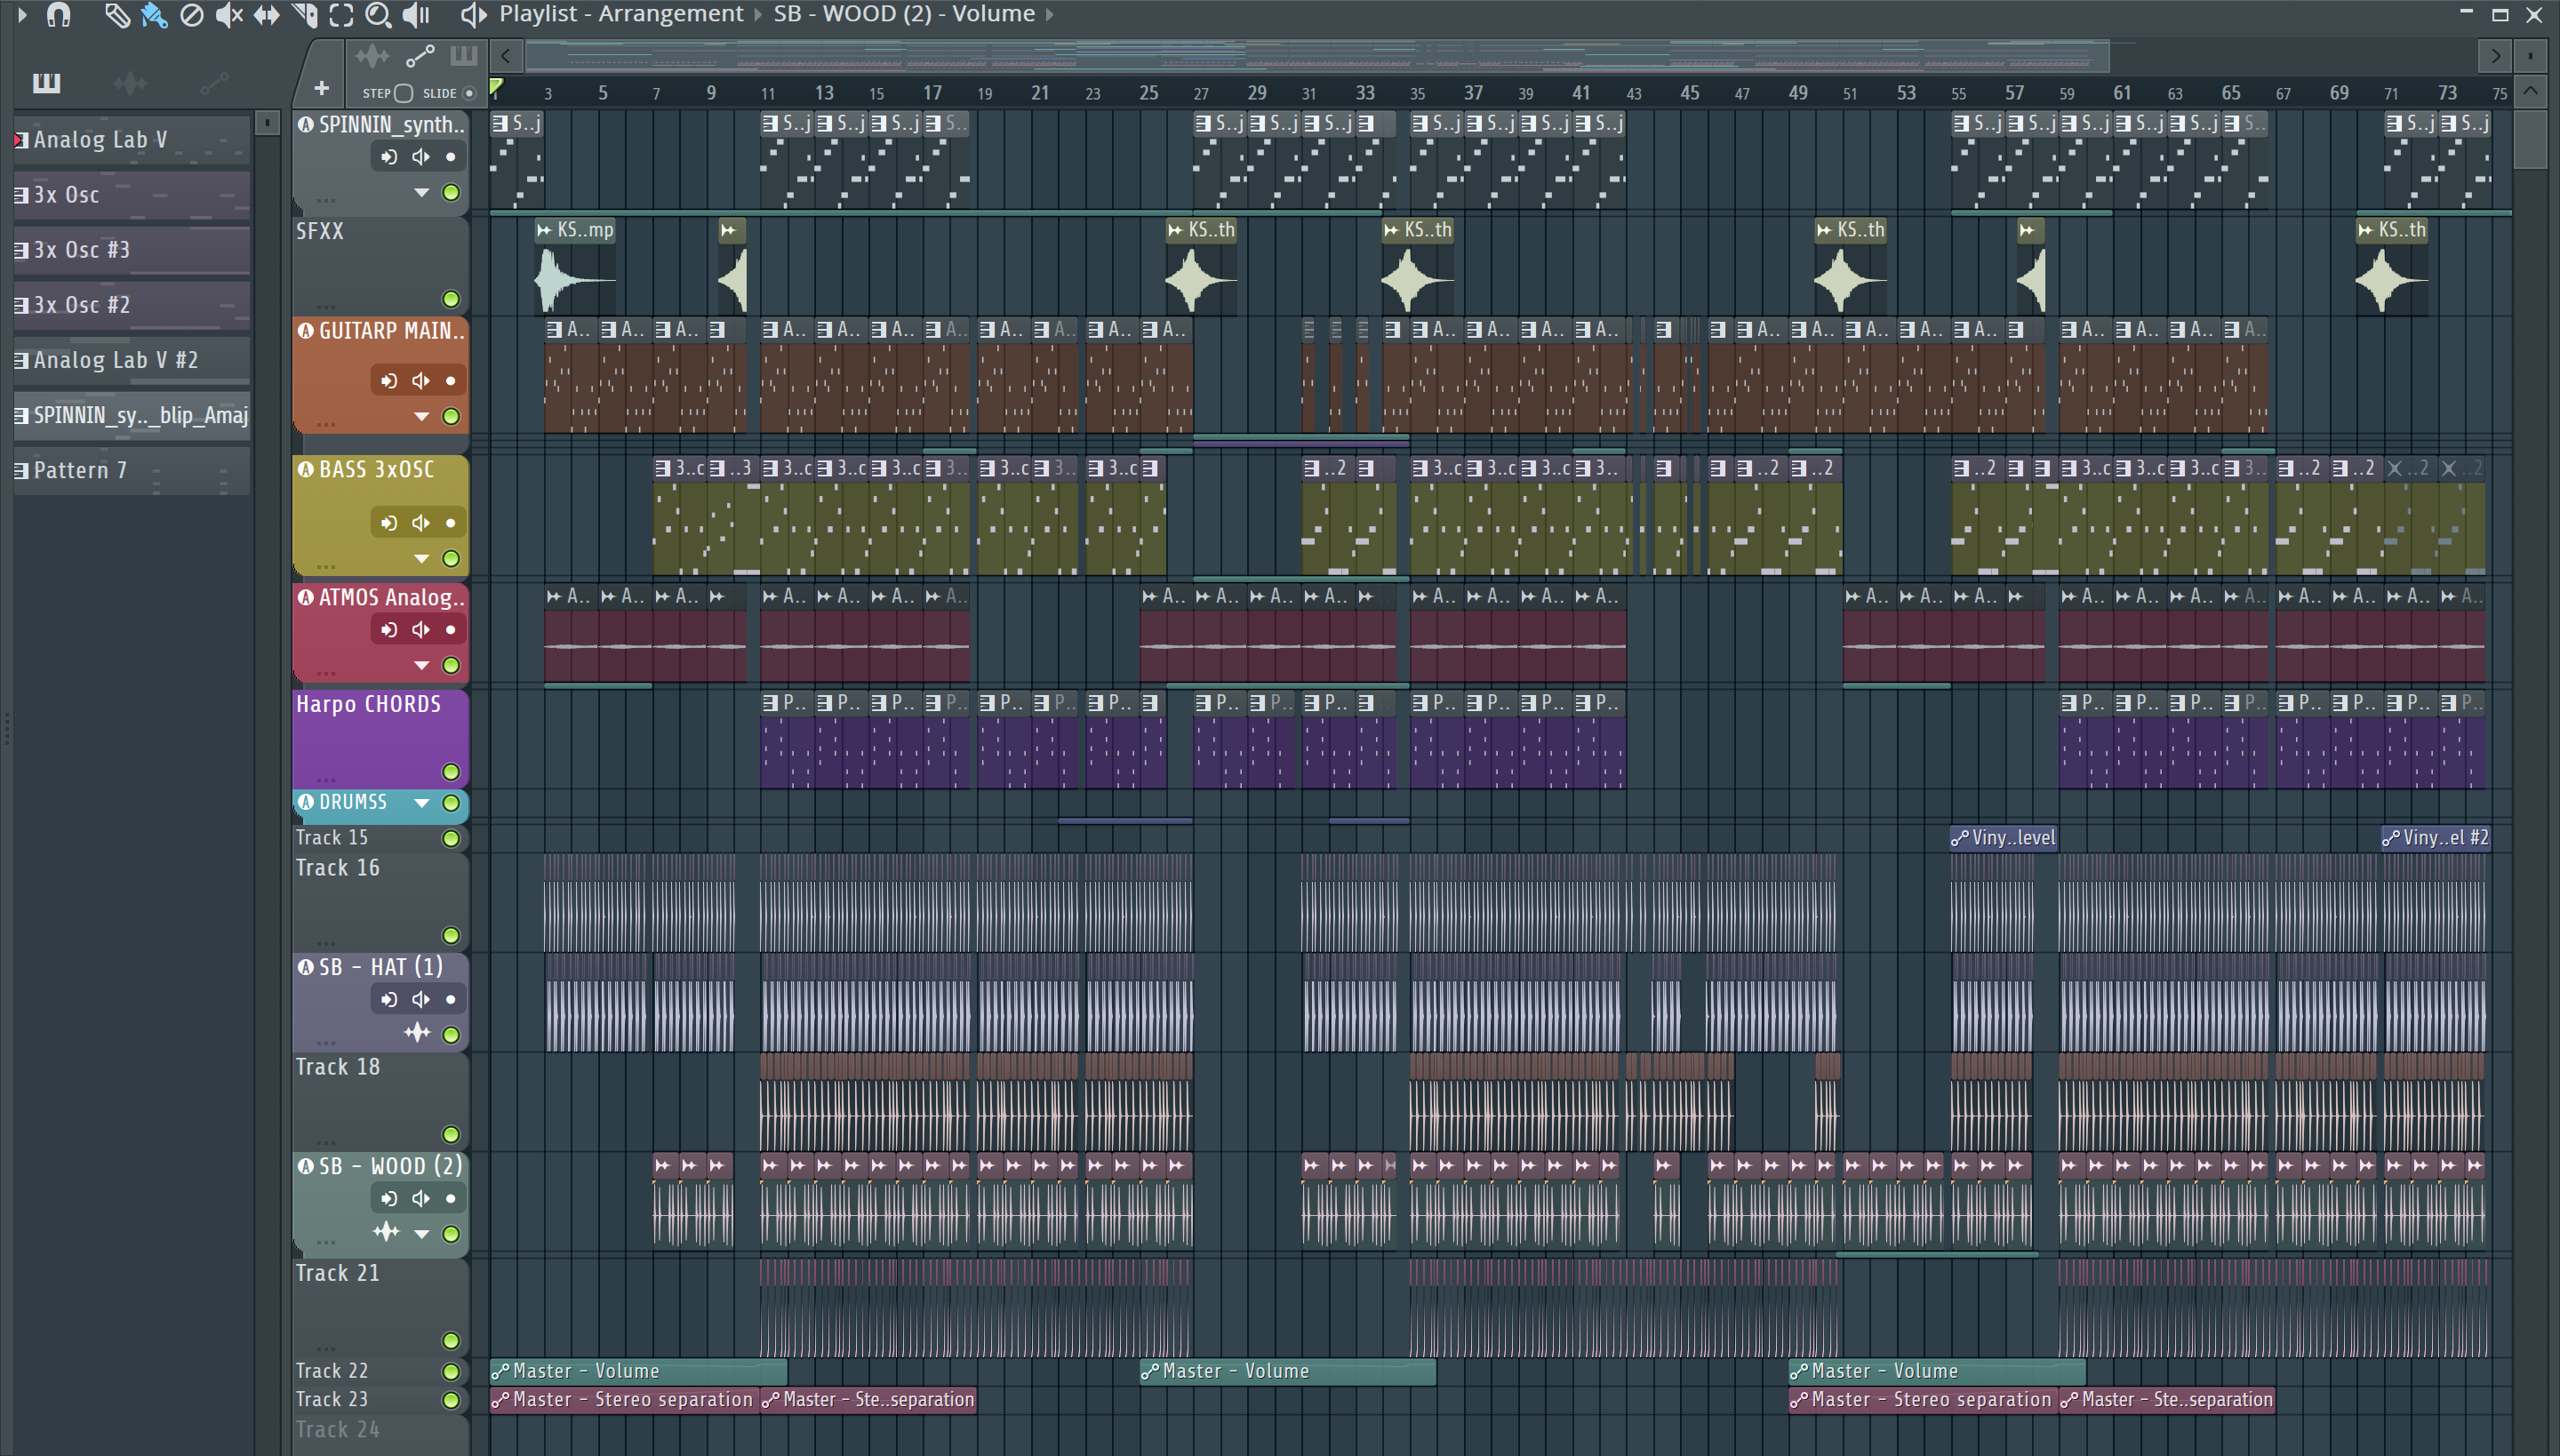
Task: Mute GUITARP MAIN track via green light
Action: pyautogui.click(x=451, y=416)
